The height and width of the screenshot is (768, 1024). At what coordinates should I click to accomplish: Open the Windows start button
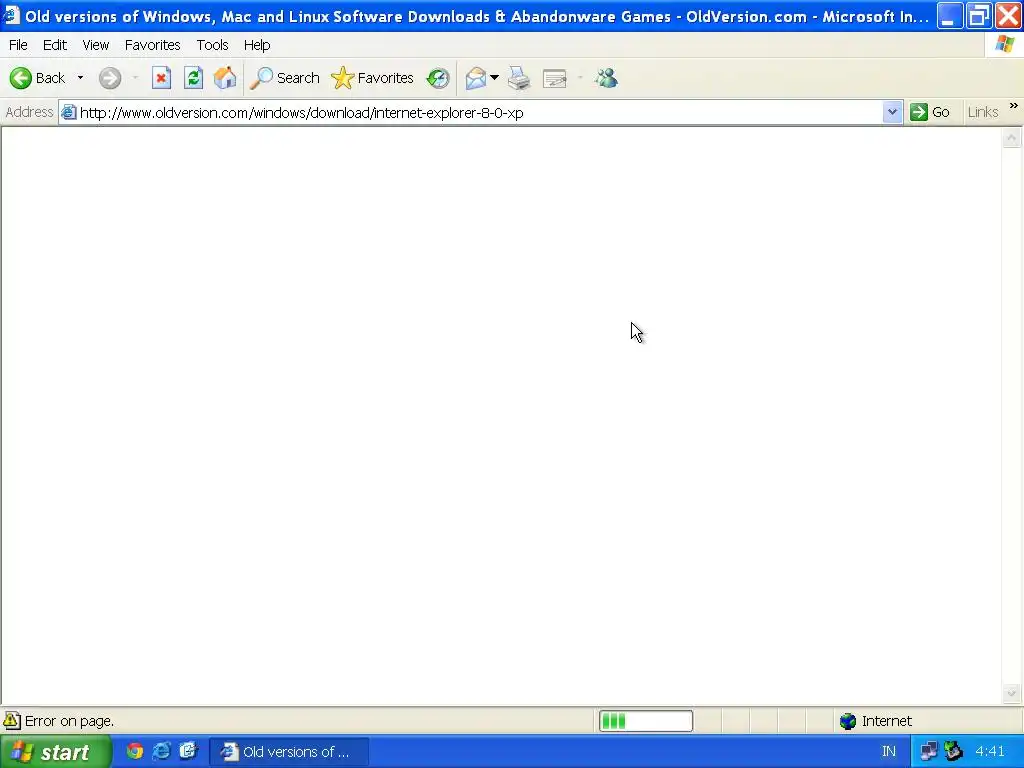pos(55,752)
